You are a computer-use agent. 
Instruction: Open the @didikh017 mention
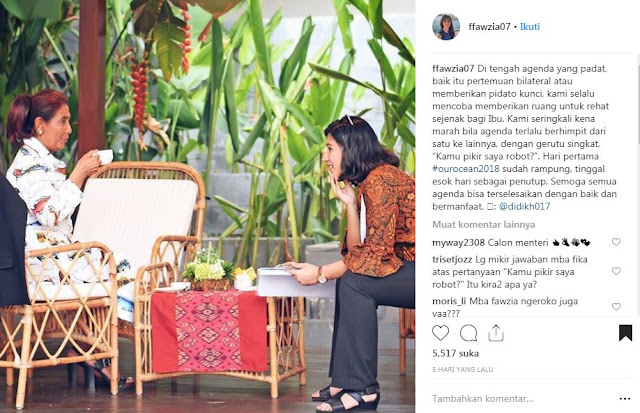pos(524,206)
